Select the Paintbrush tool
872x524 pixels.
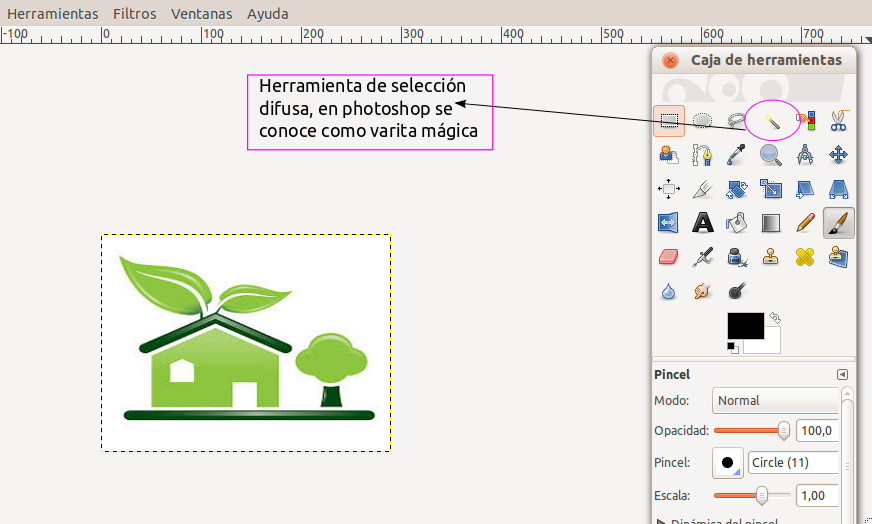[839, 223]
